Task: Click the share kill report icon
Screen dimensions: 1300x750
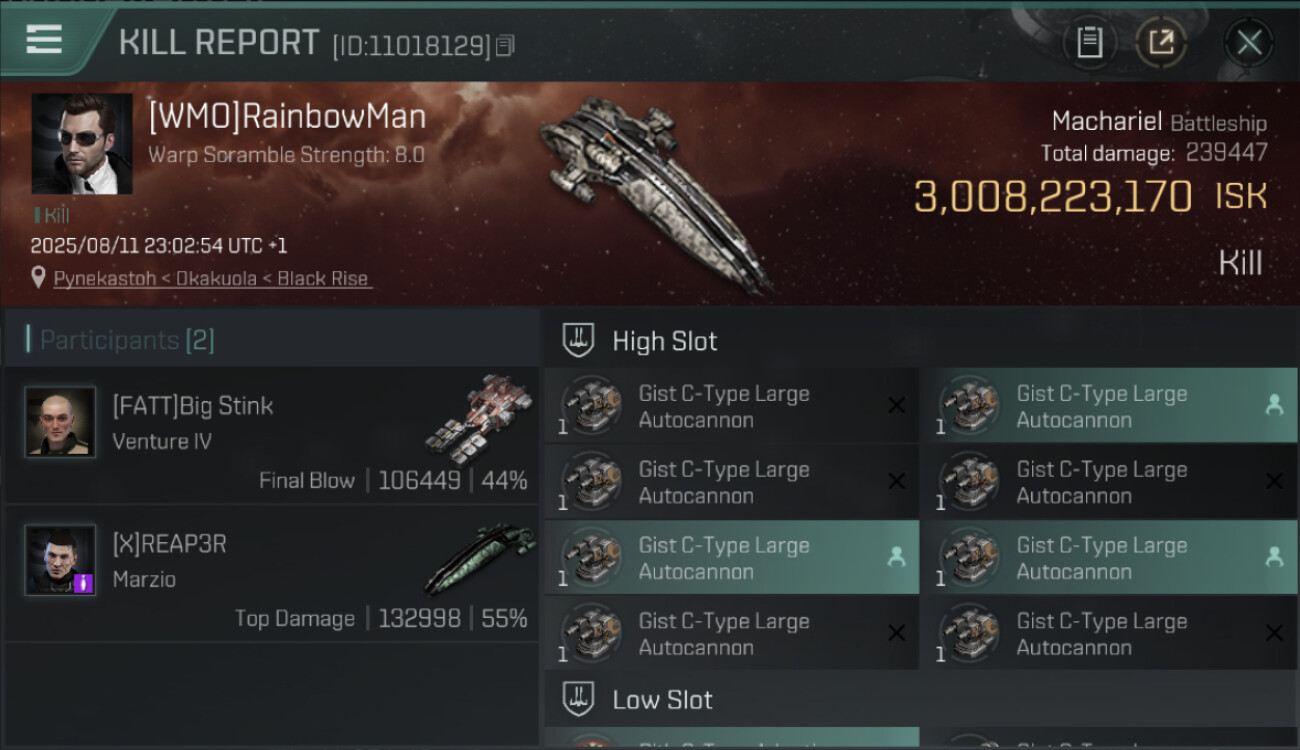Action: coord(1161,42)
